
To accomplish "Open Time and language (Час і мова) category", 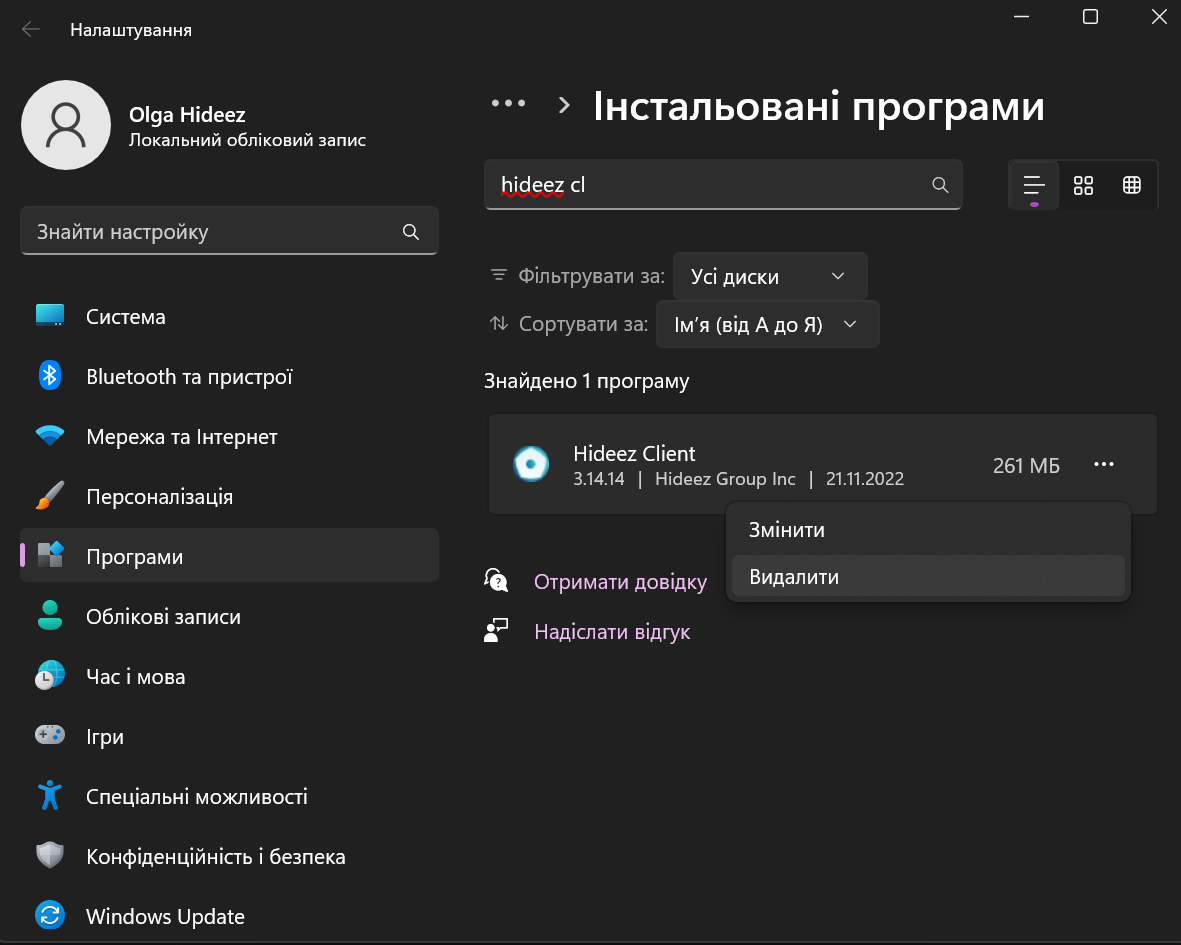I will [x=229, y=676].
